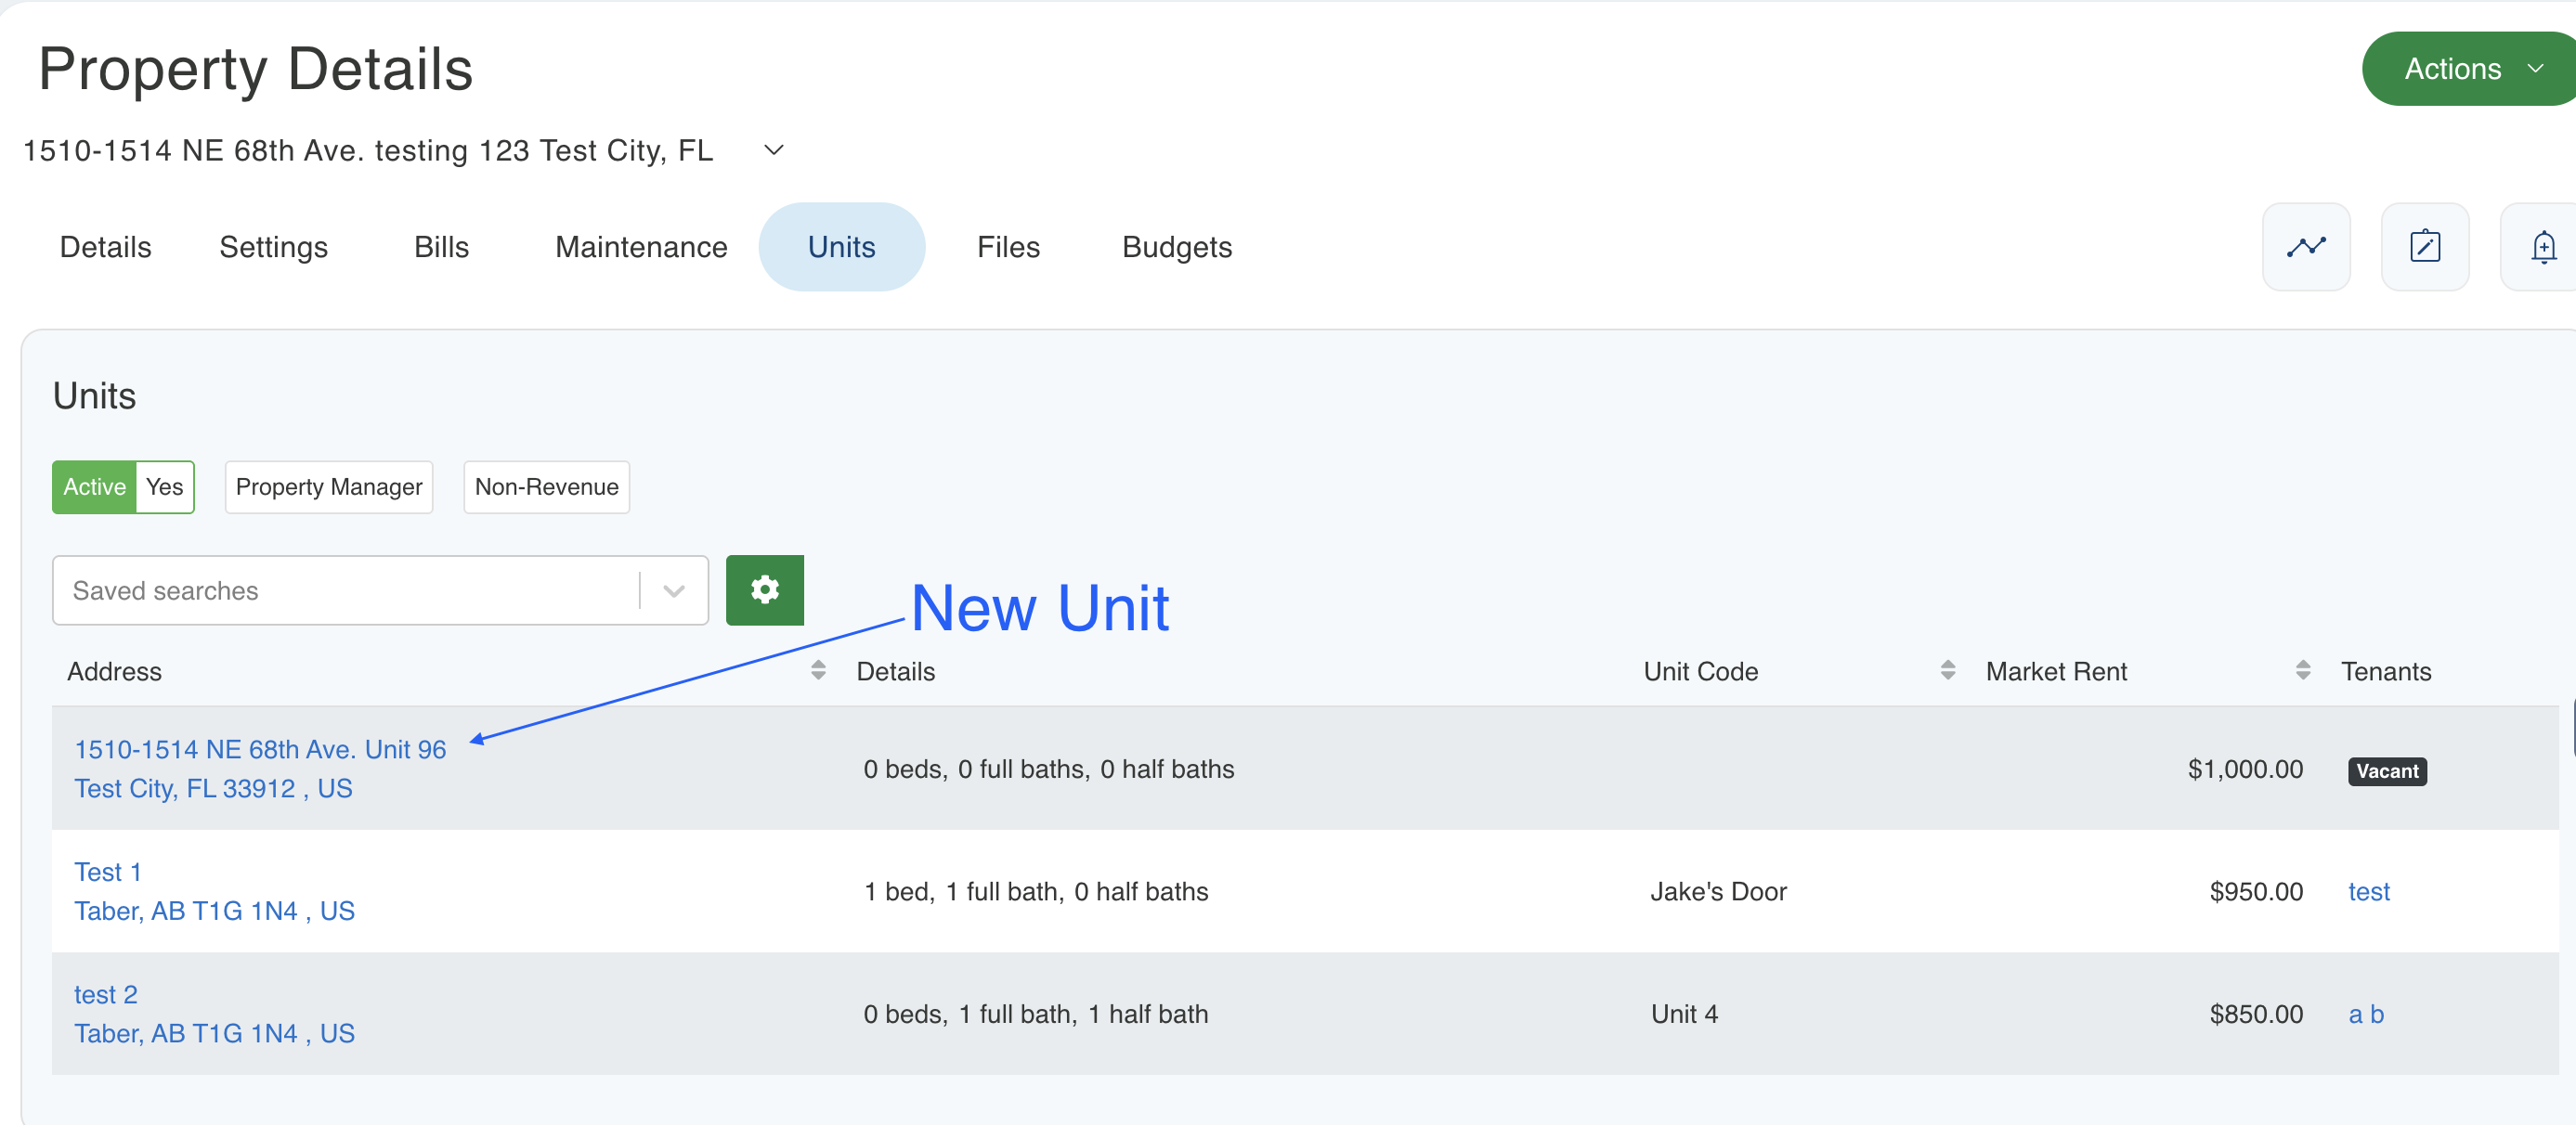The image size is (2576, 1125).
Task: Click the Jake's Door unit code
Action: tap(1718, 892)
